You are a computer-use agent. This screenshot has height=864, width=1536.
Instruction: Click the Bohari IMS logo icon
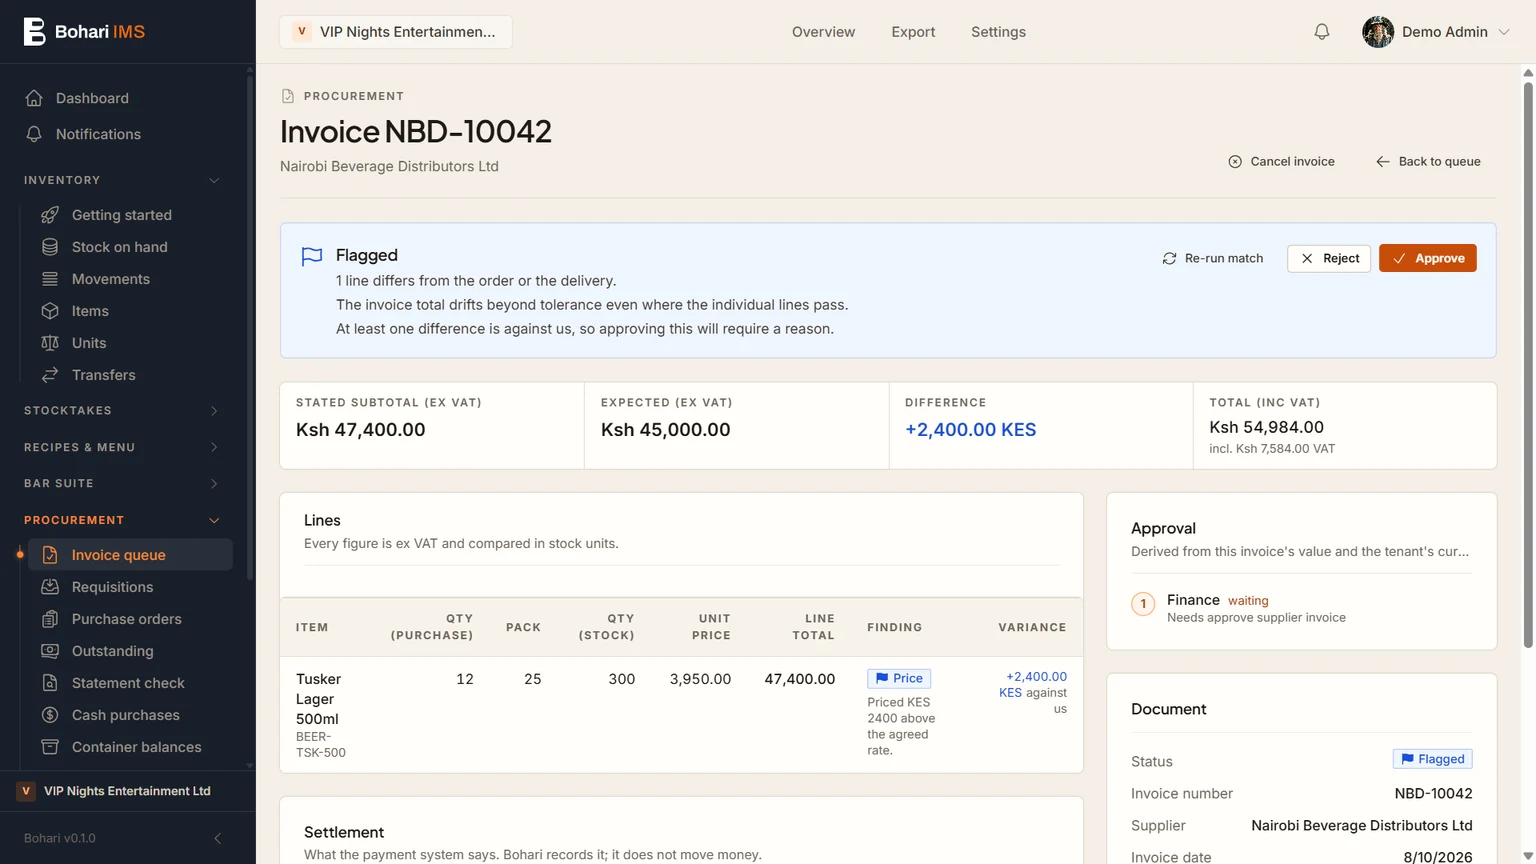[34, 32]
